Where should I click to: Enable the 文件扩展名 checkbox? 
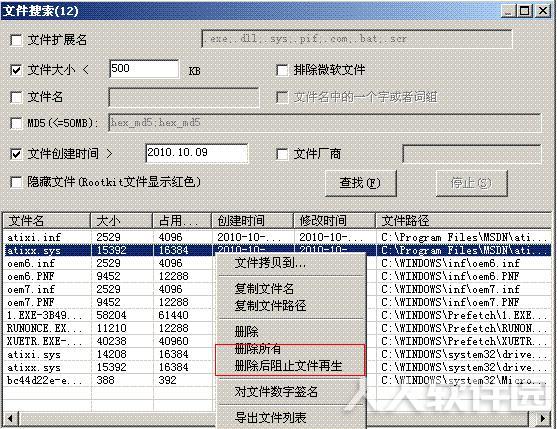click(16, 40)
